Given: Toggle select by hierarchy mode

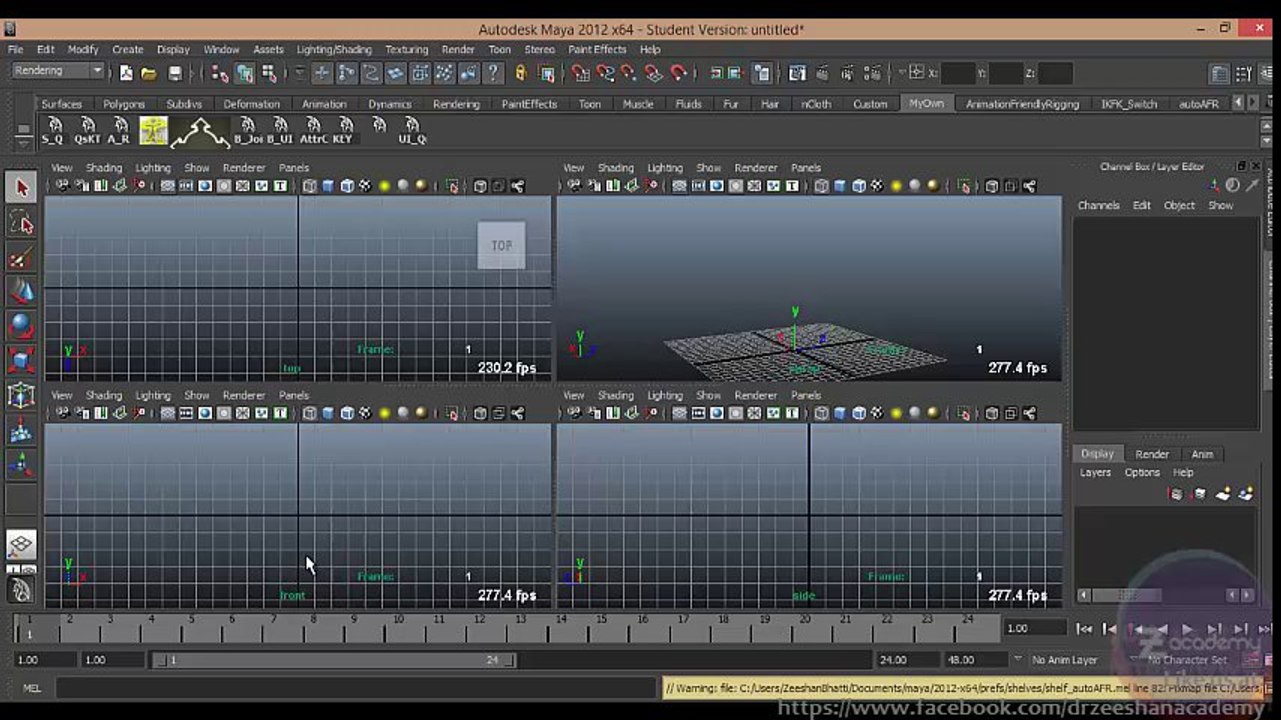Looking at the screenshot, I should coord(220,73).
